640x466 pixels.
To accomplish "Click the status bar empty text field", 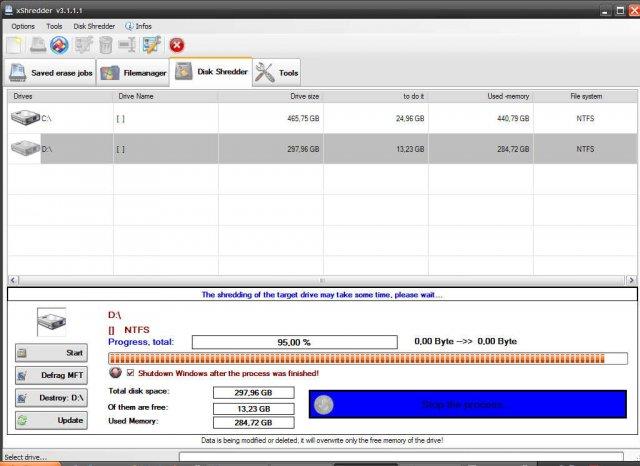I will [x=401, y=456].
